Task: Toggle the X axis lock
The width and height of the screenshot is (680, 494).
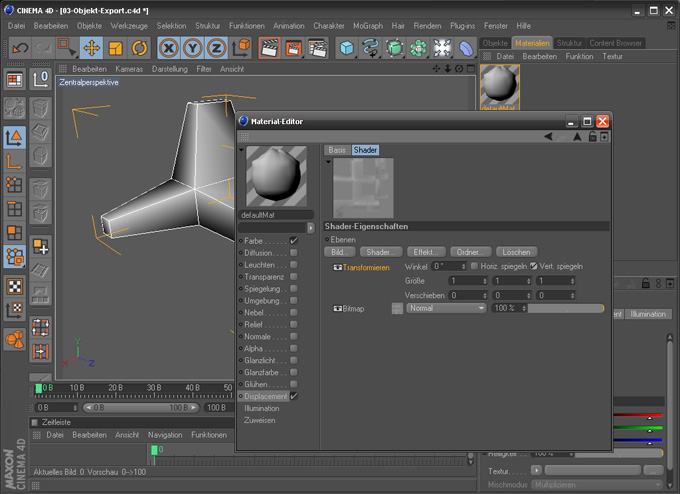Action: [170, 48]
